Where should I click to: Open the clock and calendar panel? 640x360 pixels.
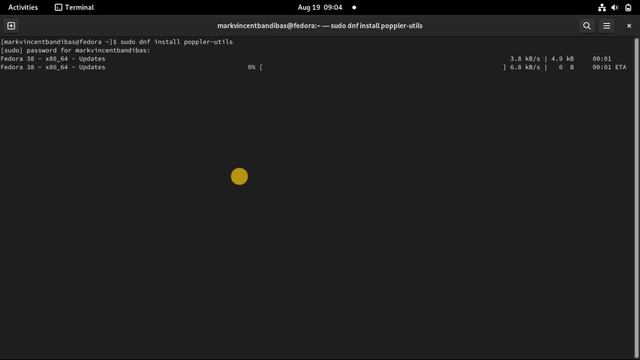point(320,7)
